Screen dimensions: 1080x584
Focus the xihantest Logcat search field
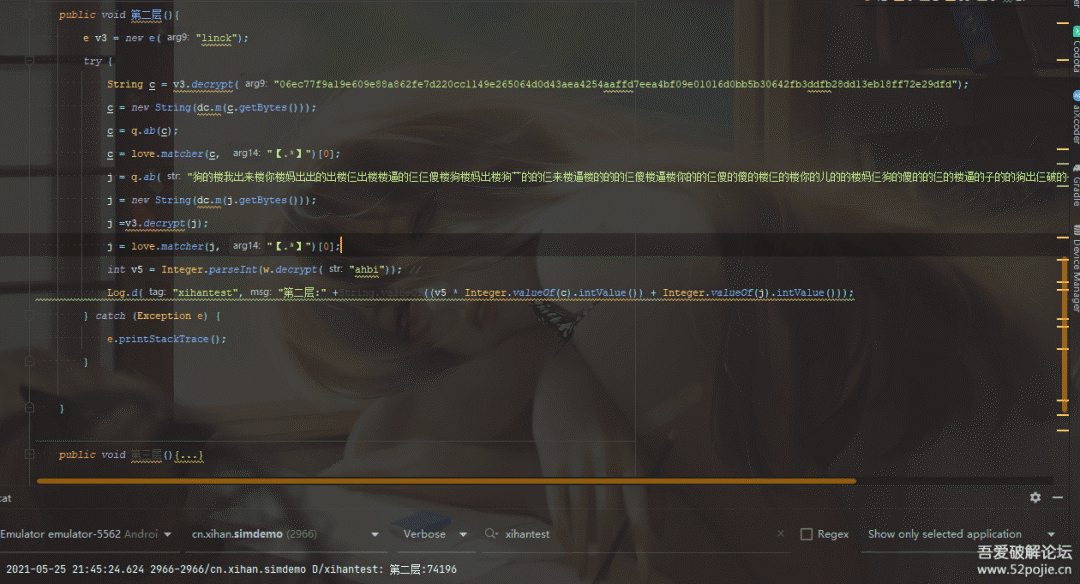[x=637, y=534]
